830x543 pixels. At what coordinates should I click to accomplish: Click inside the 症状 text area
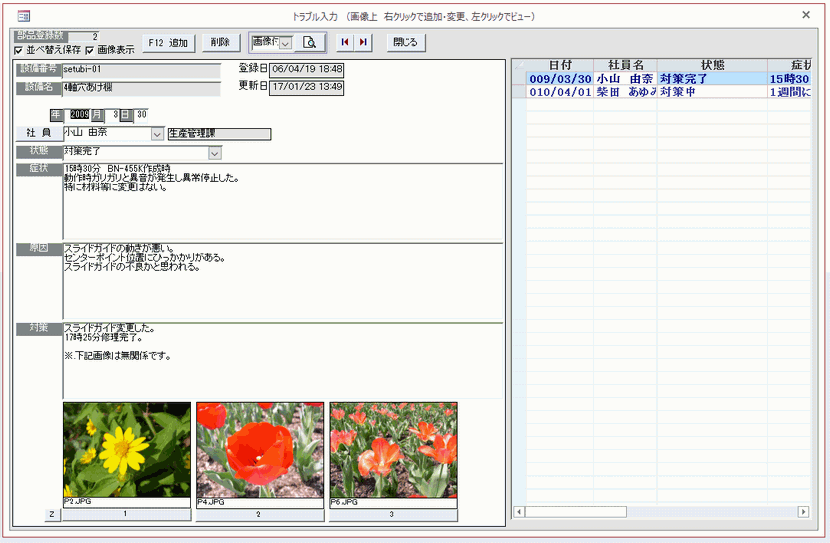pyautogui.click(x=283, y=202)
